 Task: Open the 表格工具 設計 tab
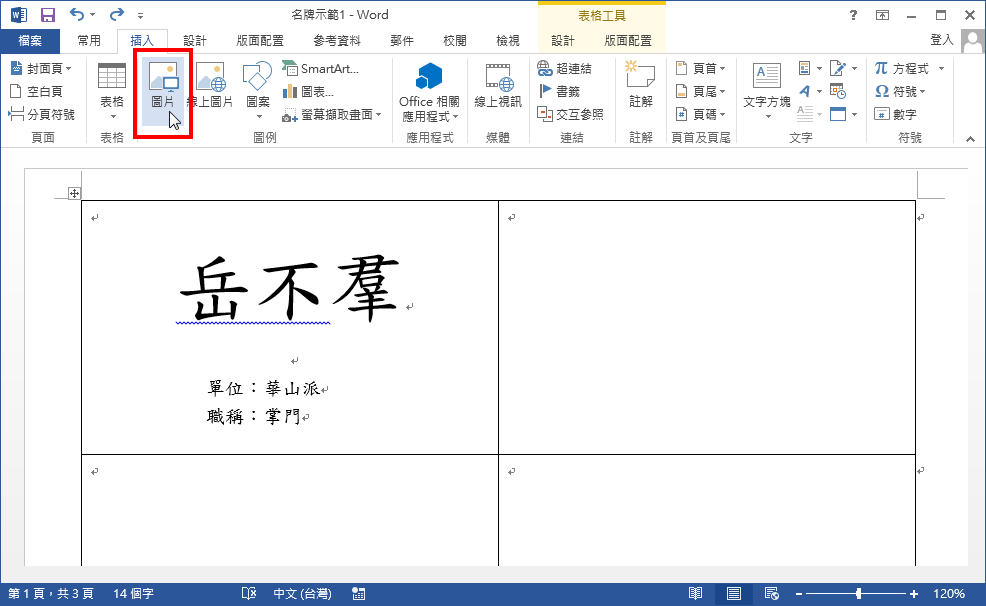[x=562, y=40]
